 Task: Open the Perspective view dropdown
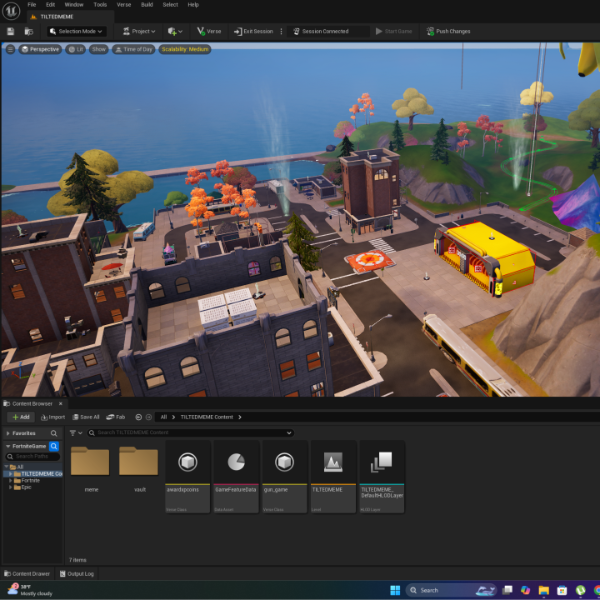tap(40, 49)
